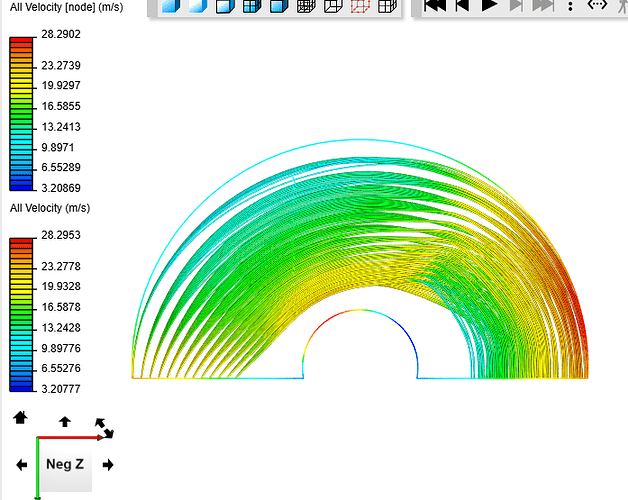Step back one animation frame

pos(462,5)
